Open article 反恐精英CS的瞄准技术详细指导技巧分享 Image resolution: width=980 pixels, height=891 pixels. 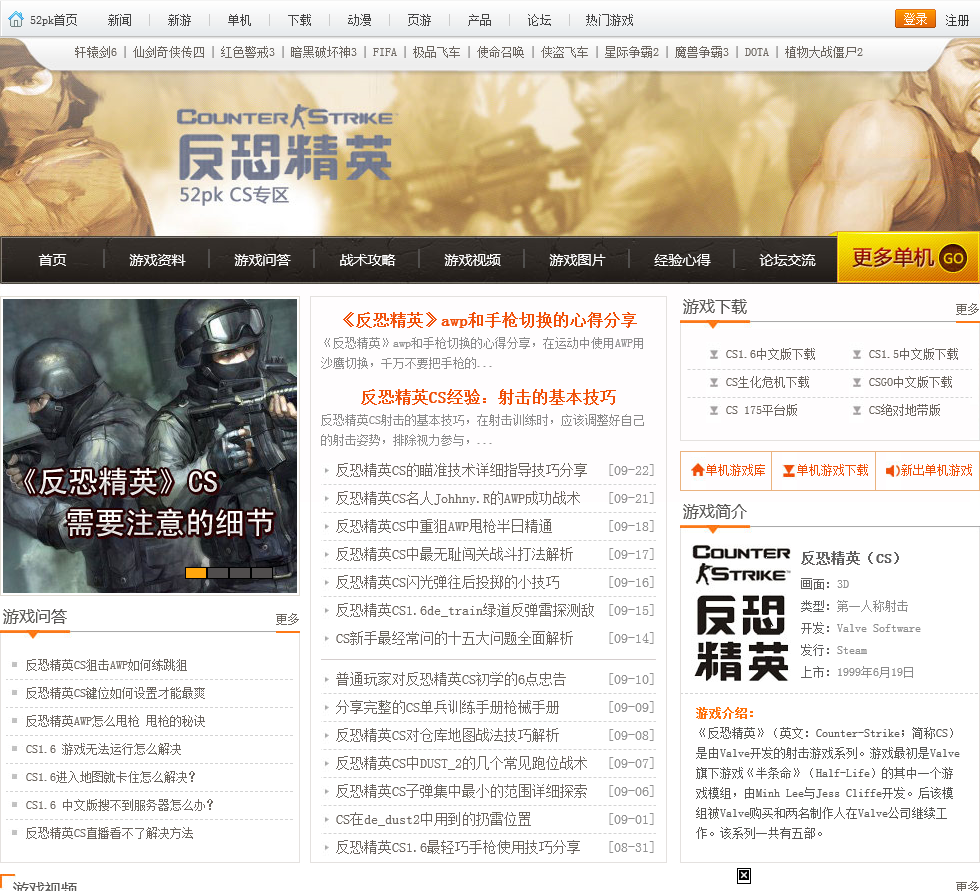[461, 470]
